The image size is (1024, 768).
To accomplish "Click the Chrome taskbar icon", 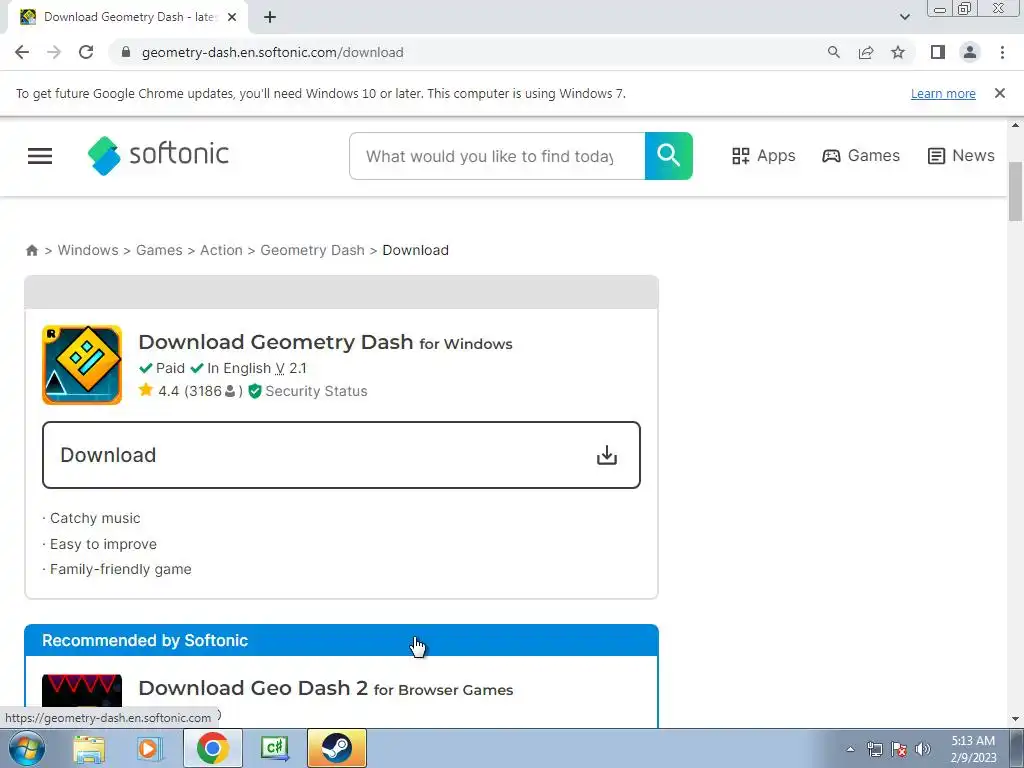I will coord(212,748).
